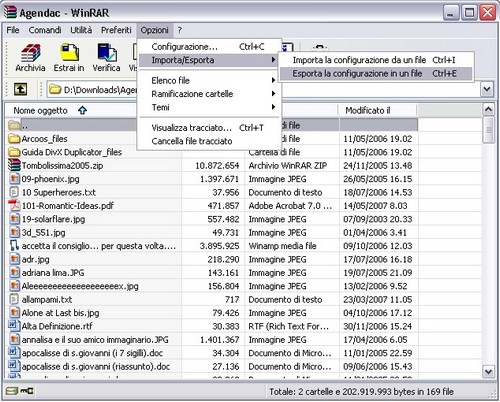Sort by the Modificato il column header
Viewport: 500px width, 402px height.
[378, 110]
